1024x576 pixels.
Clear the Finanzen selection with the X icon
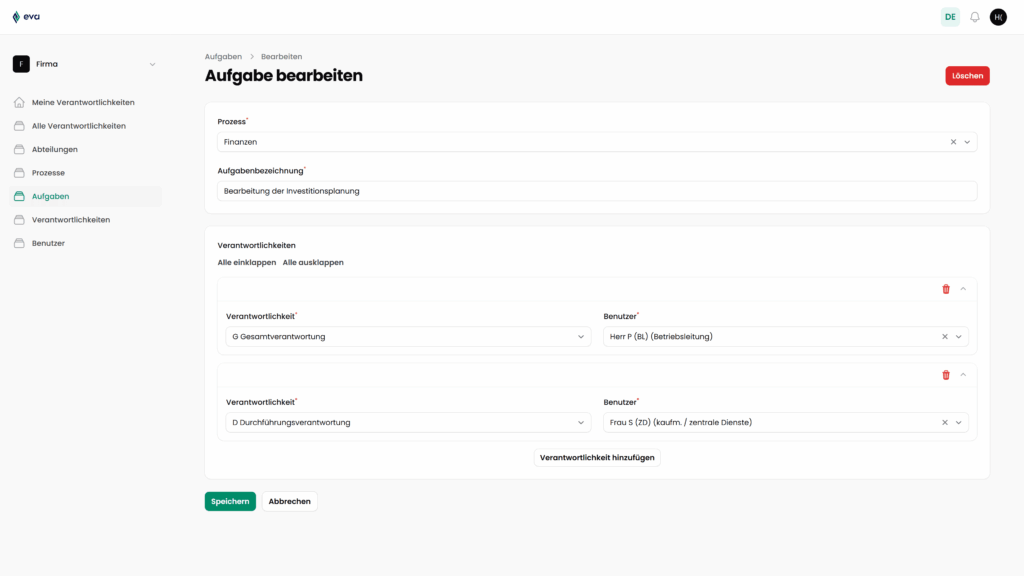pos(952,141)
